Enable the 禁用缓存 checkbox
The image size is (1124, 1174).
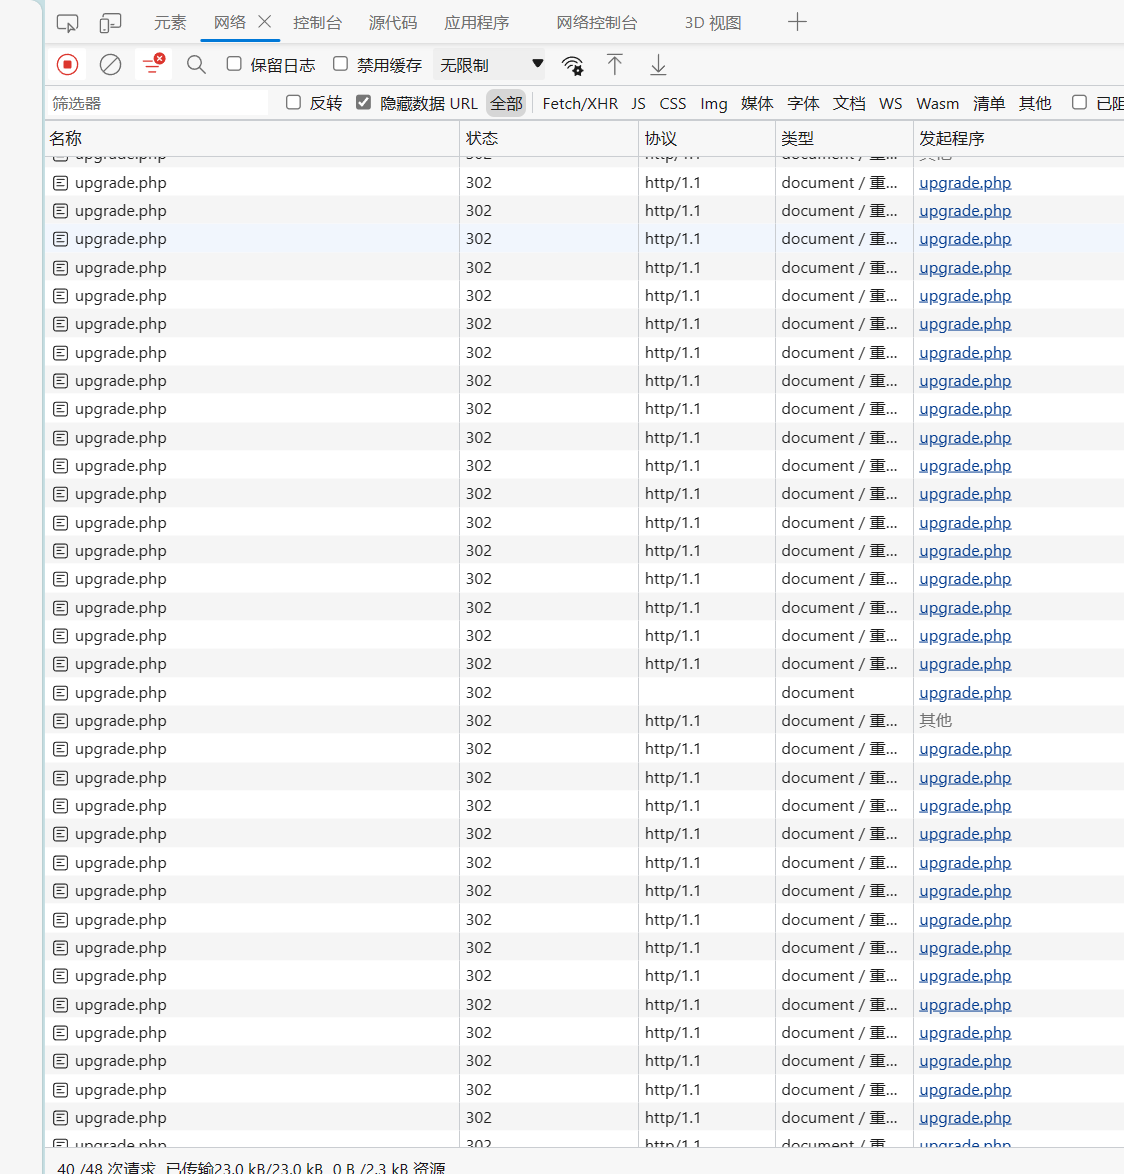[340, 64]
